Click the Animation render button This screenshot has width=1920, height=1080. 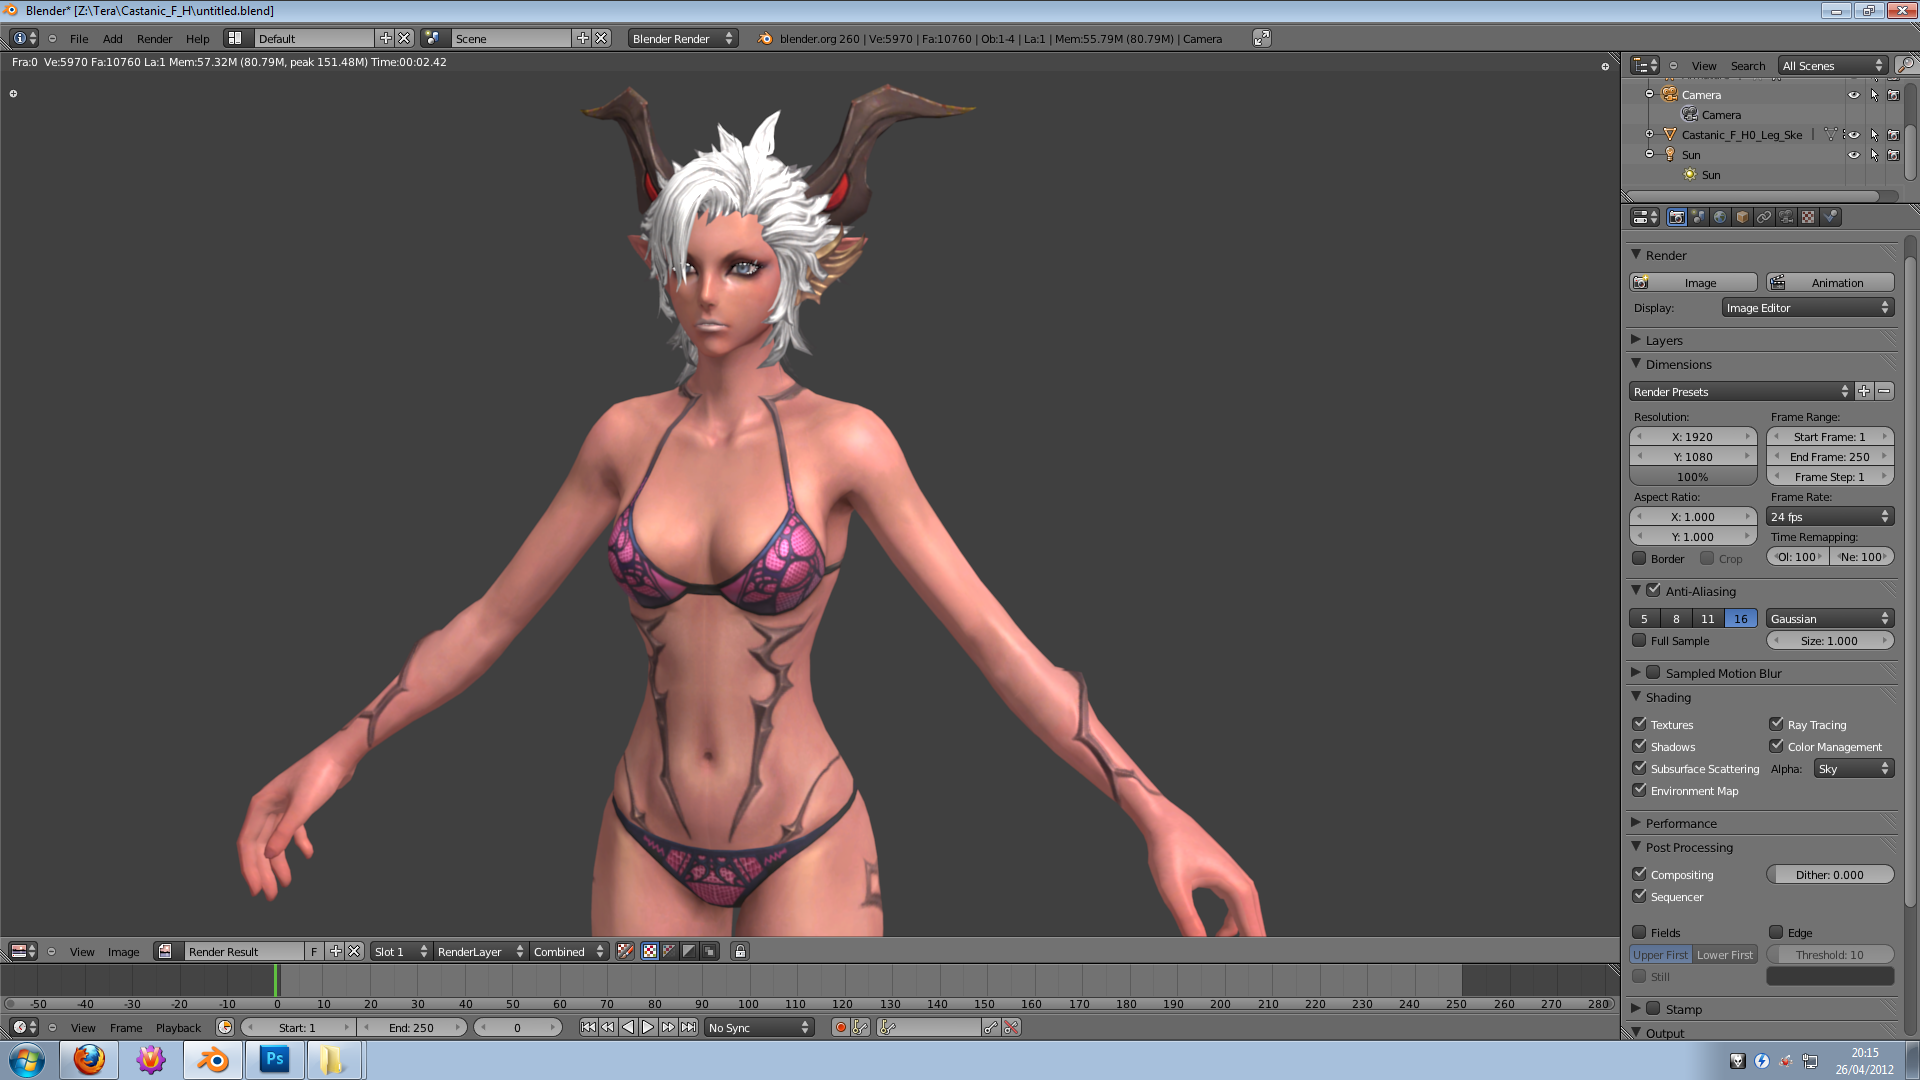pyautogui.click(x=1830, y=282)
